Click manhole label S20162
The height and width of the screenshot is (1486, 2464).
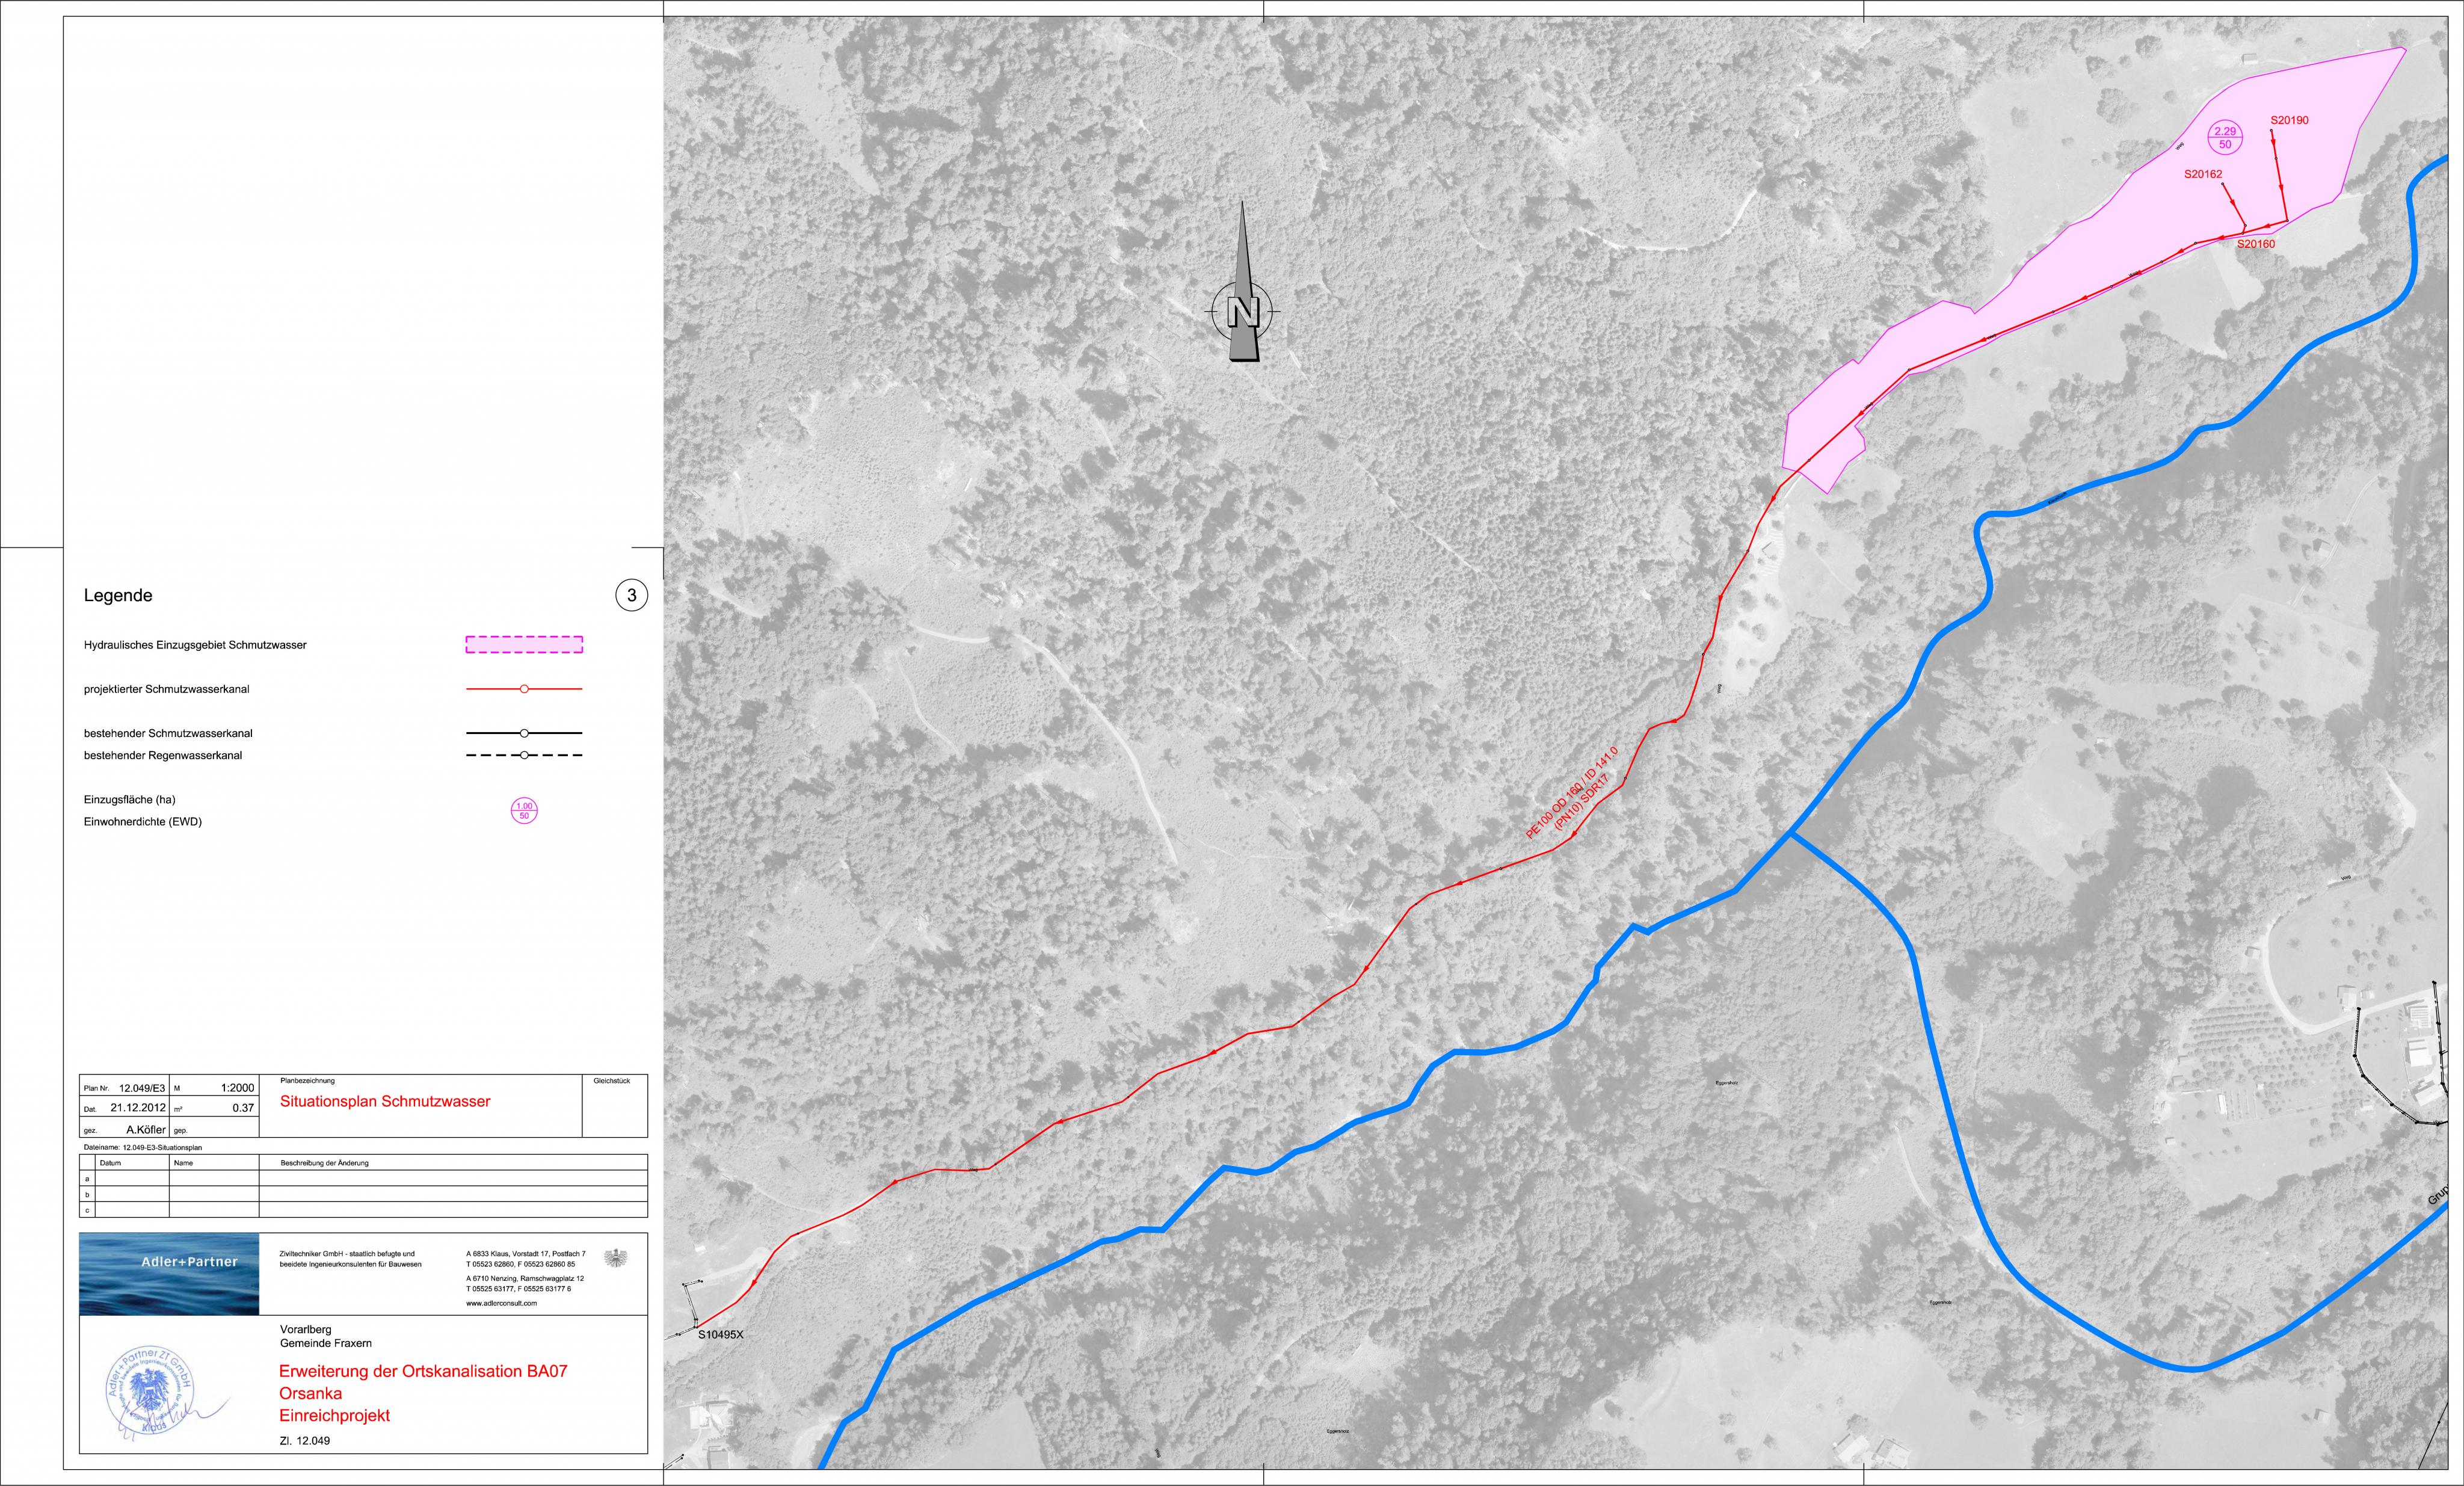pos(2203,174)
